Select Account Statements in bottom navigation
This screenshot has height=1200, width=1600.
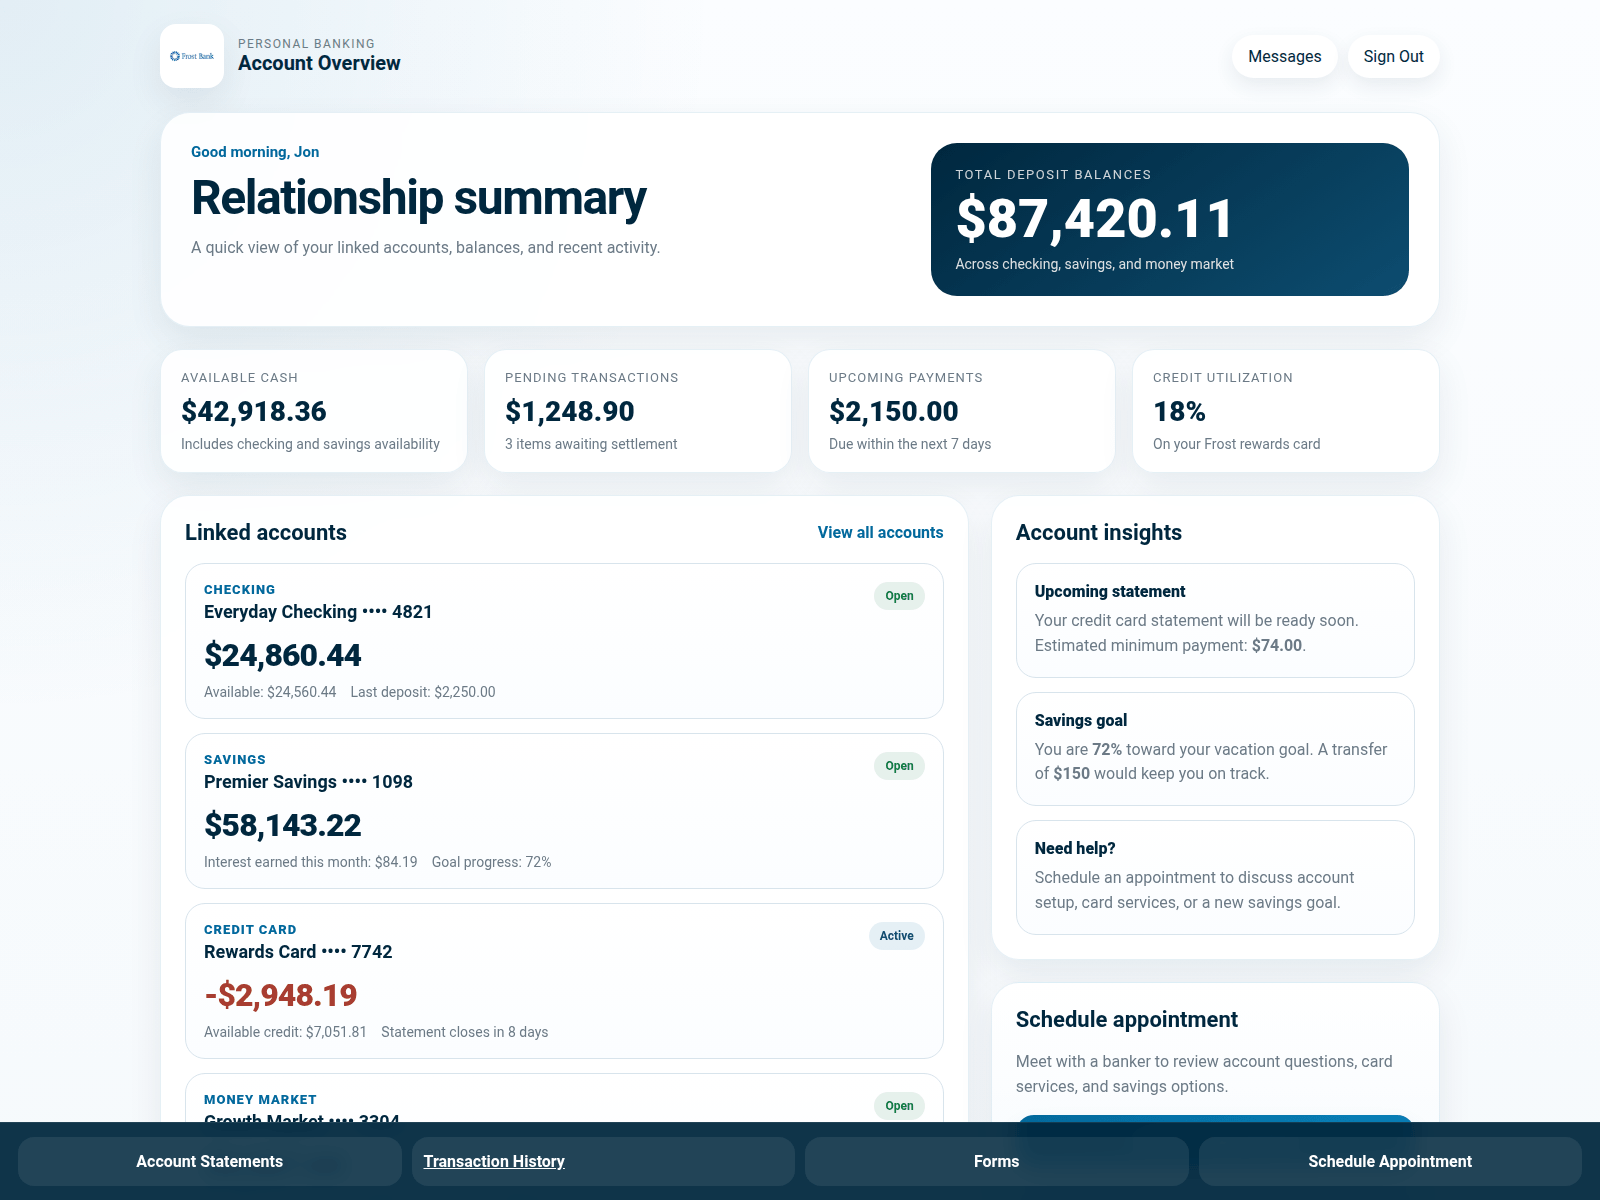(x=210, y=1161)
